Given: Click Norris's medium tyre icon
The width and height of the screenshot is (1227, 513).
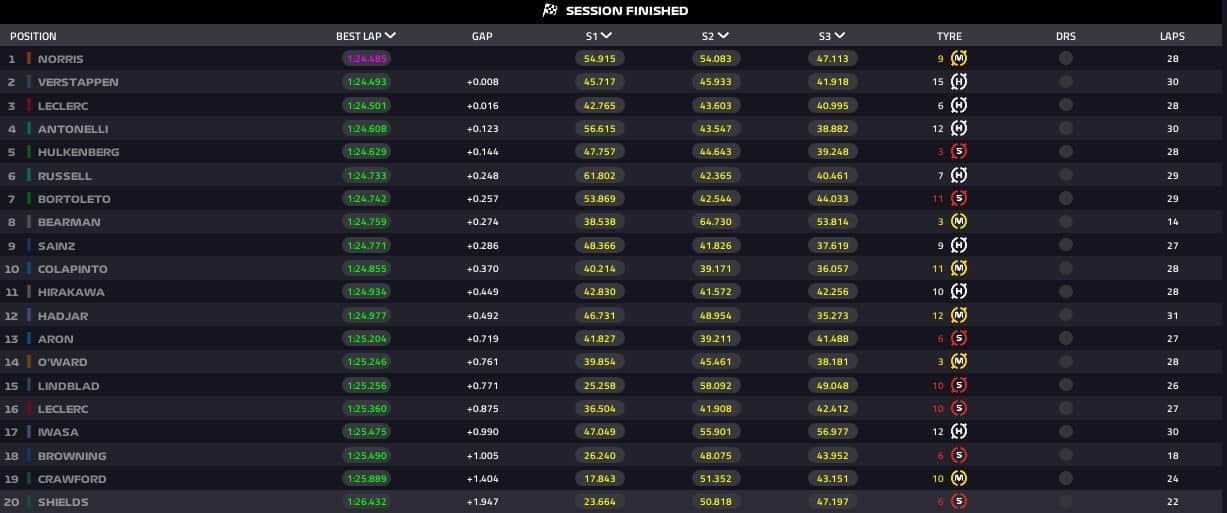Looking at the screenshot, I should pyautogui.click(x=958, y=59).
